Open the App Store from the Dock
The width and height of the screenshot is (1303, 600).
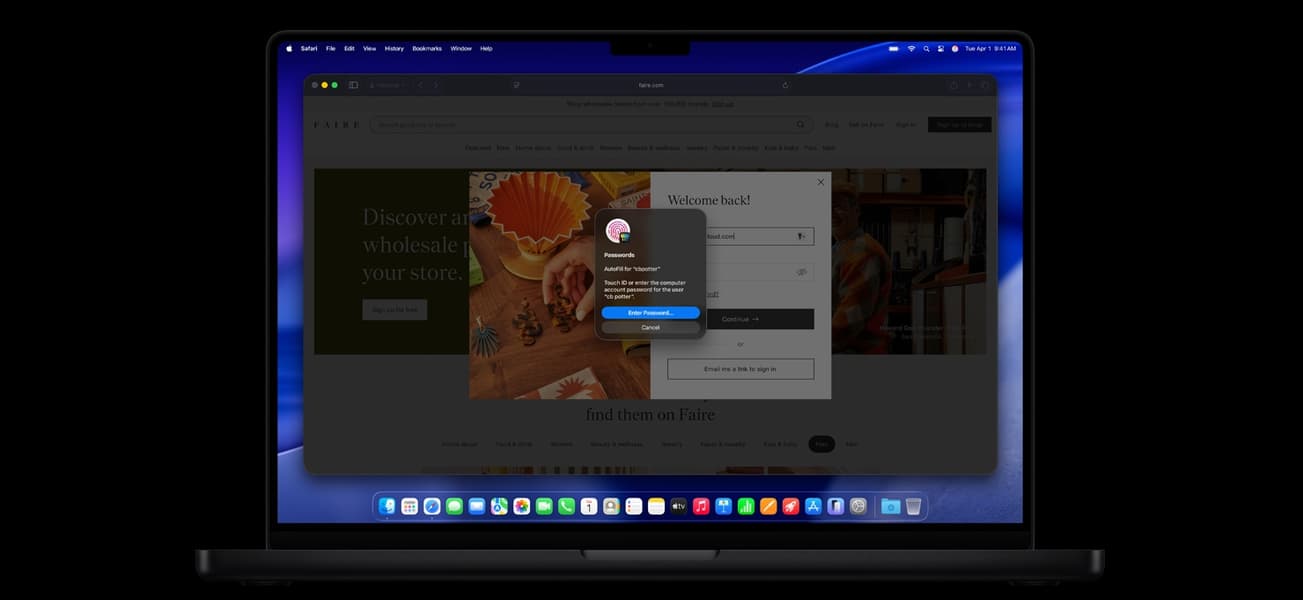[813, 507]
